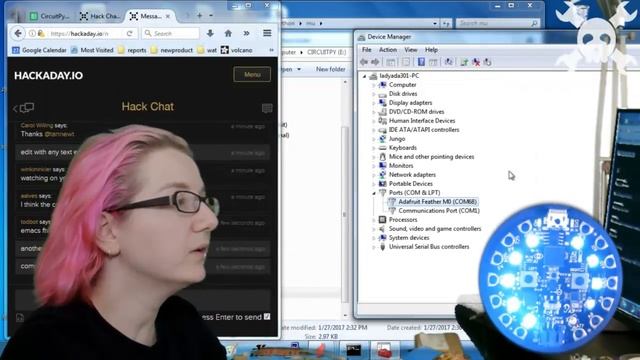The height and width of the screenshot is (360, 640).
Task: Open the Most Visited bookmark folder
Action: click(92, 50)
